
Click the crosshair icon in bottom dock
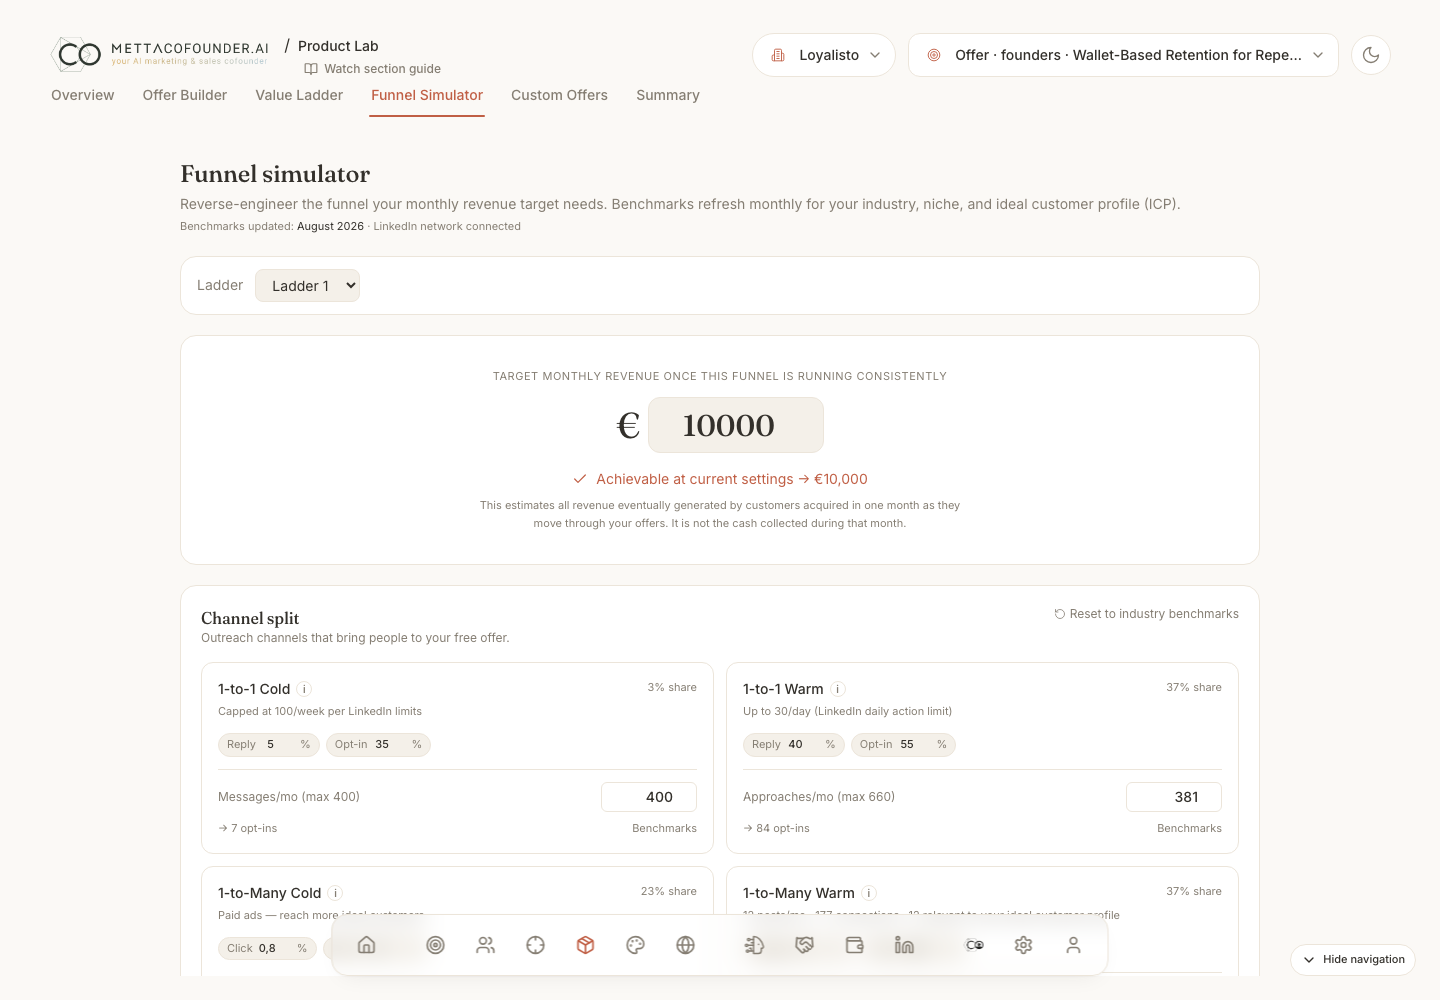tap(535, 945)
